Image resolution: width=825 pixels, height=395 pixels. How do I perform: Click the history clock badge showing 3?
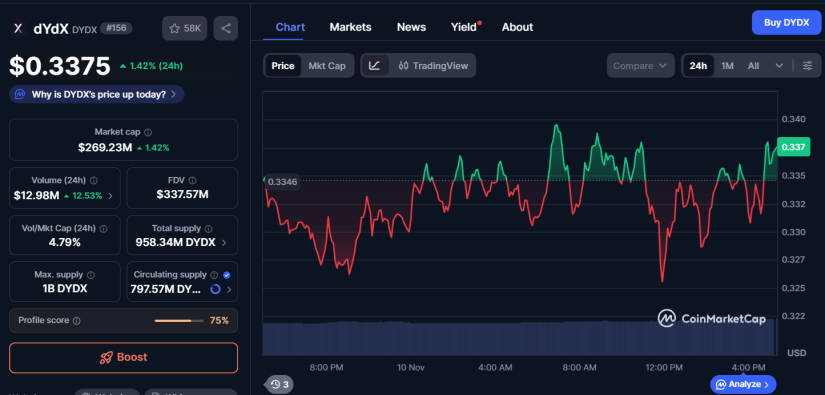(x=279, y=384)
